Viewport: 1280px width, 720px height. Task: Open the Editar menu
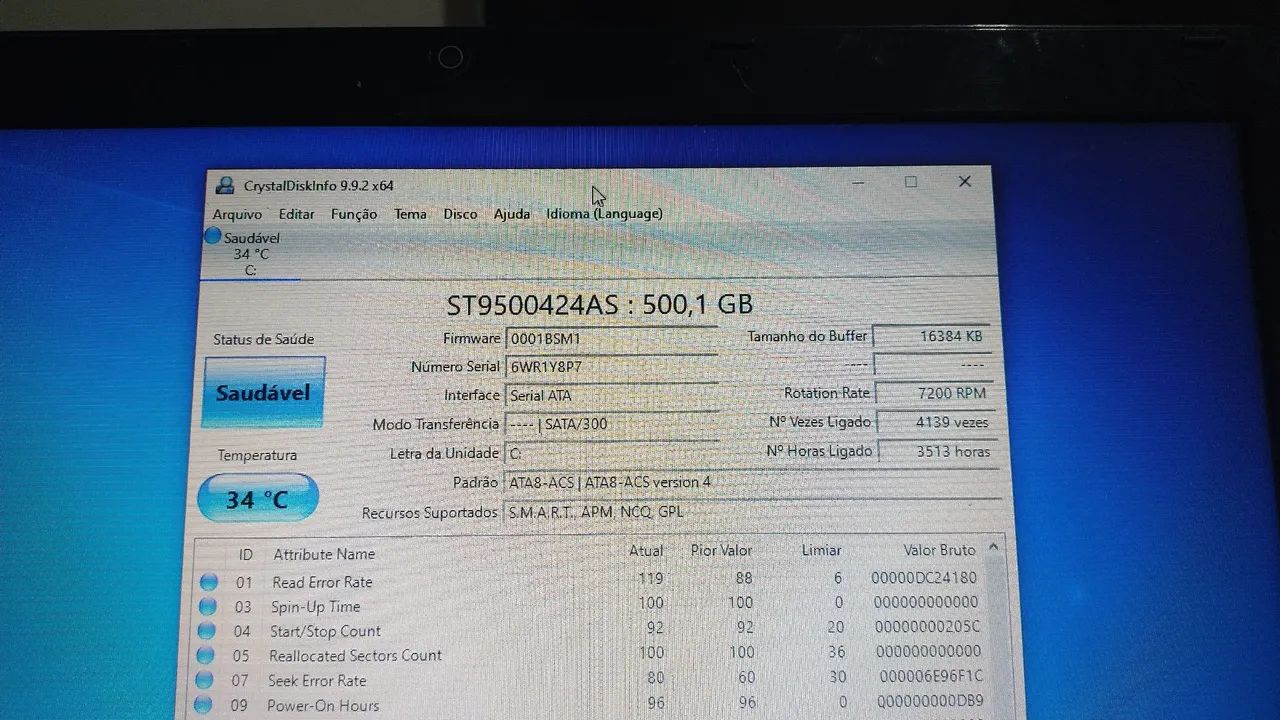(296, 214)
